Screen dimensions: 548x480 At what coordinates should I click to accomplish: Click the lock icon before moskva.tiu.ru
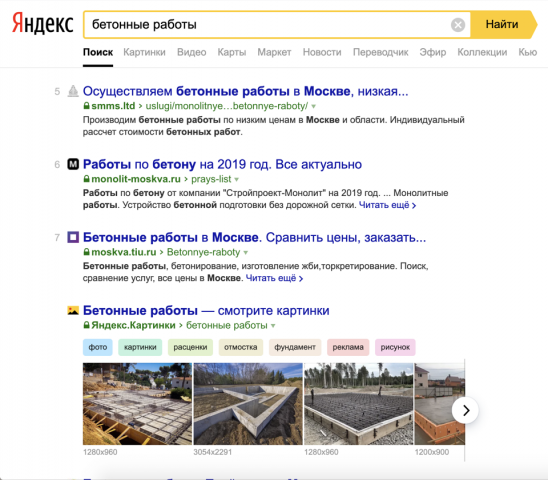[86, 252]
